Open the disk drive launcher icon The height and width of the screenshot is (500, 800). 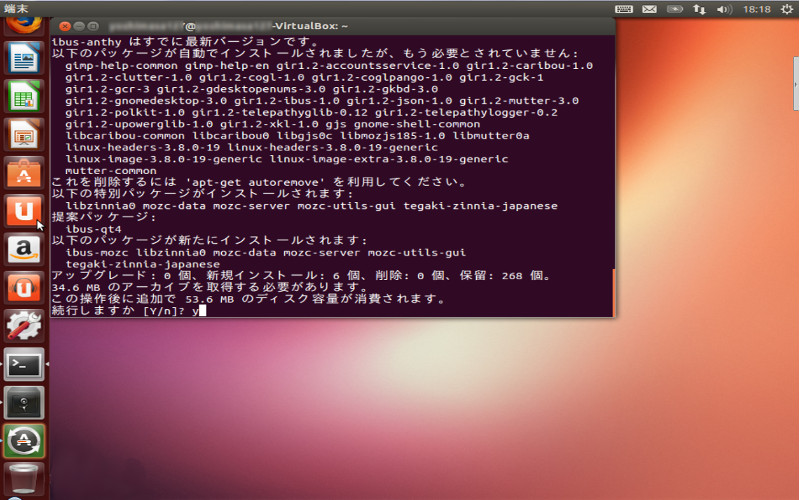tap(23, 403)
